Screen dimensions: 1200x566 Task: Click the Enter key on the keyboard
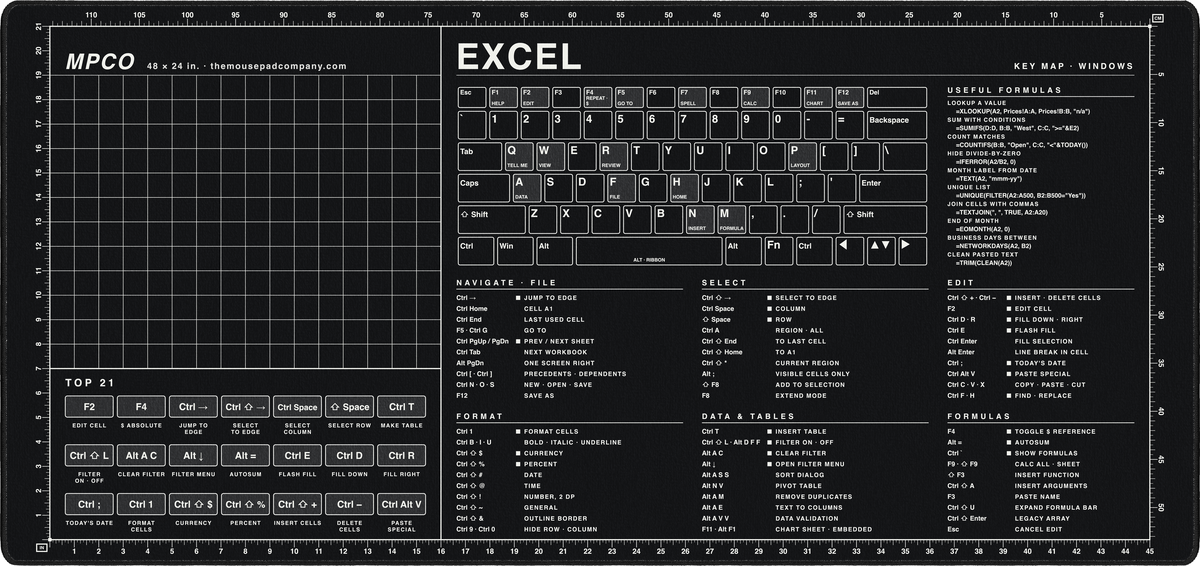click(892, 188)
